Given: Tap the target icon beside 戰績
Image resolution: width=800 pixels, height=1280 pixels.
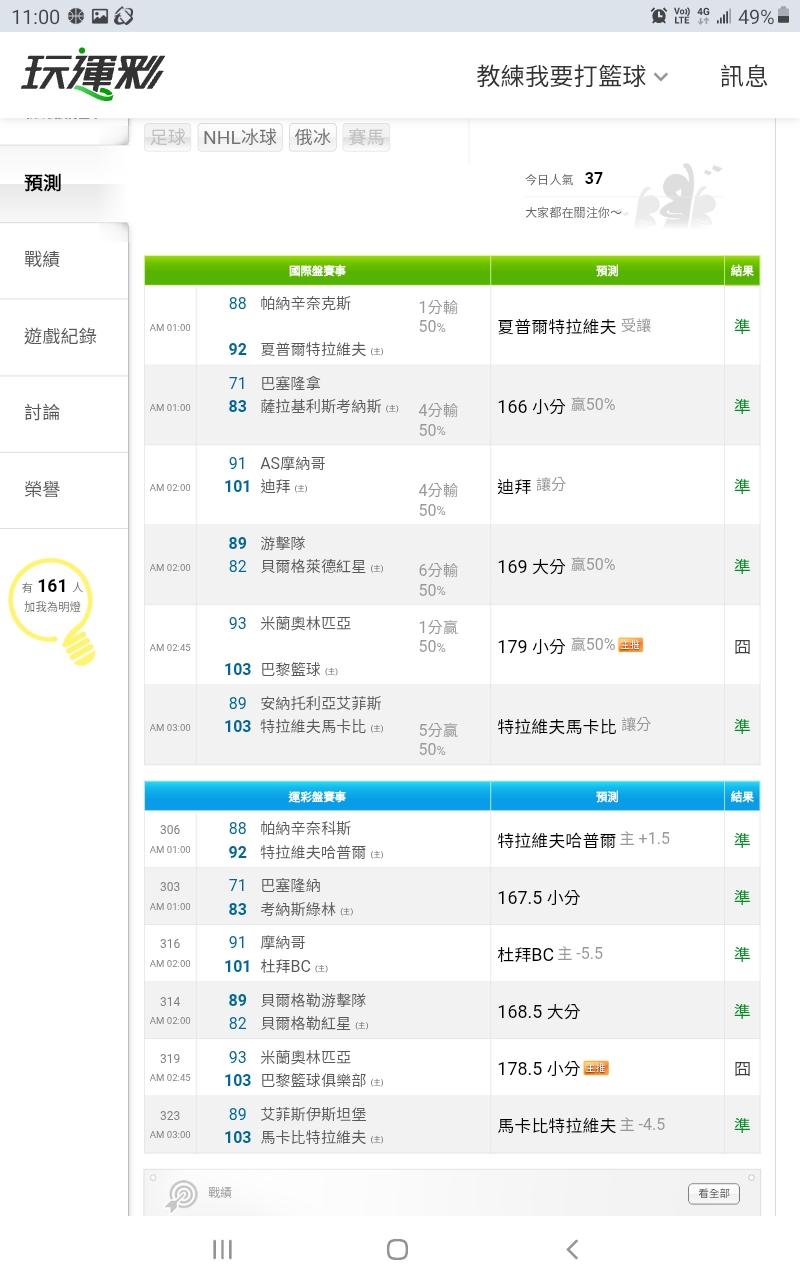Looking at the screenshot, I should 182,1193.
